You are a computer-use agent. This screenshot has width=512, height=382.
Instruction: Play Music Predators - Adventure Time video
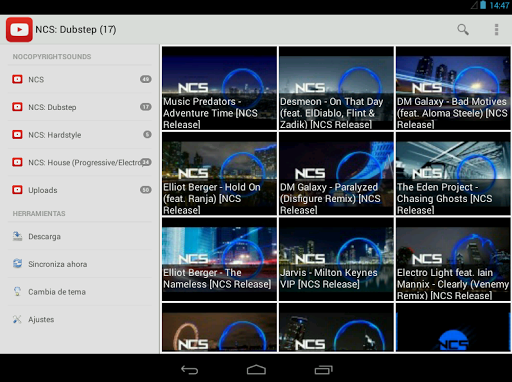[x=219, y=88]
